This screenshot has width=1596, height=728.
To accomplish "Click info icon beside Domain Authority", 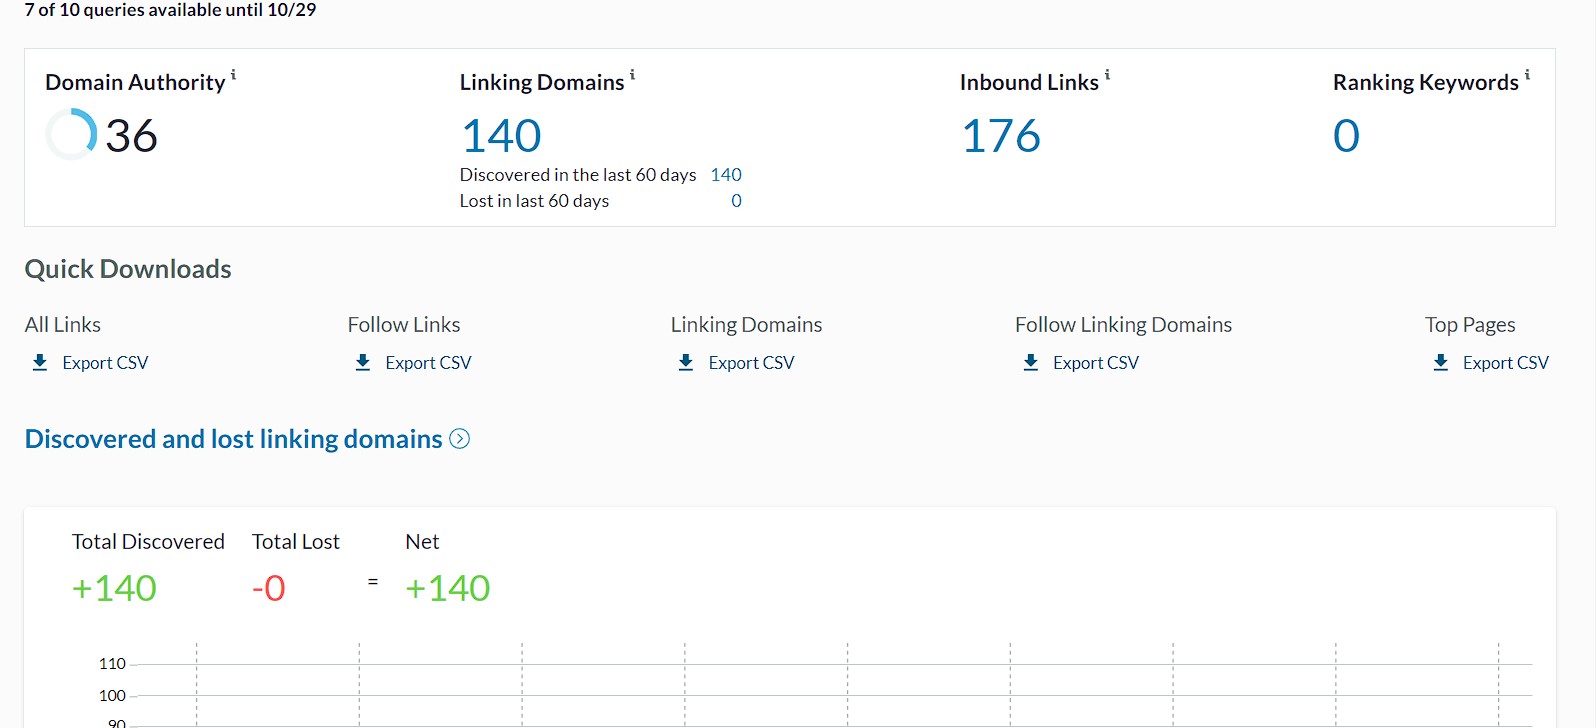I will click(234, 75).
